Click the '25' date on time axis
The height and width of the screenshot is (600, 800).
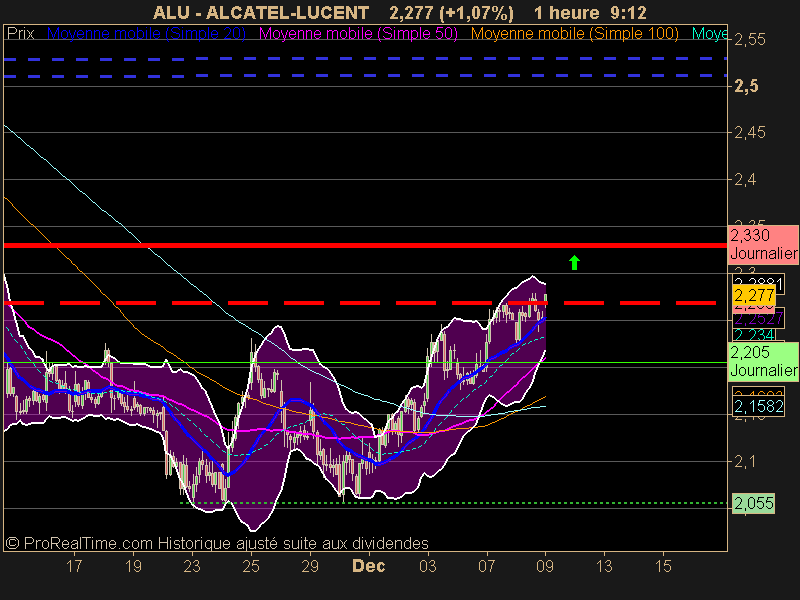pos(251,566)
